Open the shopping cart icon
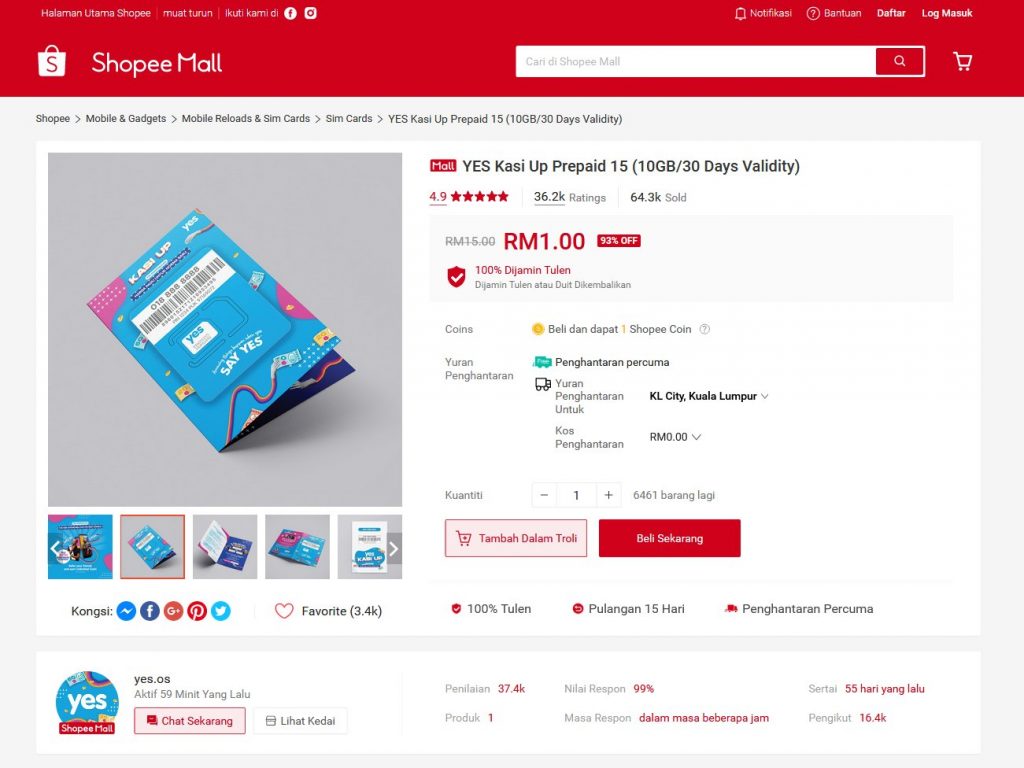Image resolution: width=1024 pixels, height=768 pixels. click(963, 61)
